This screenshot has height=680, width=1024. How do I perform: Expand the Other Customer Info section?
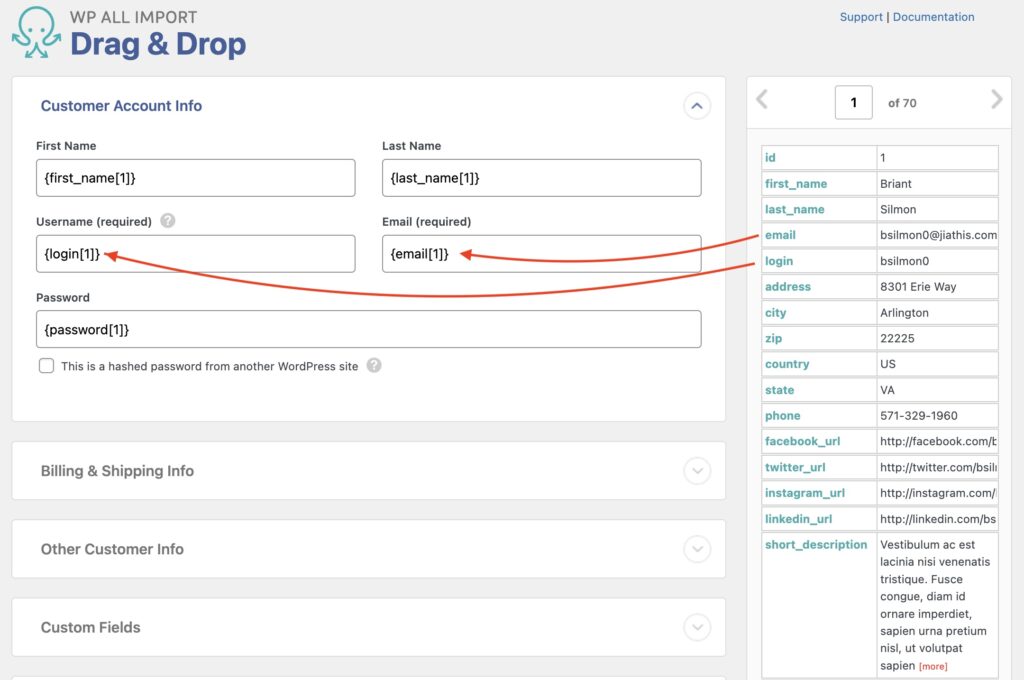pyautogui.click(x=697, y=549)
